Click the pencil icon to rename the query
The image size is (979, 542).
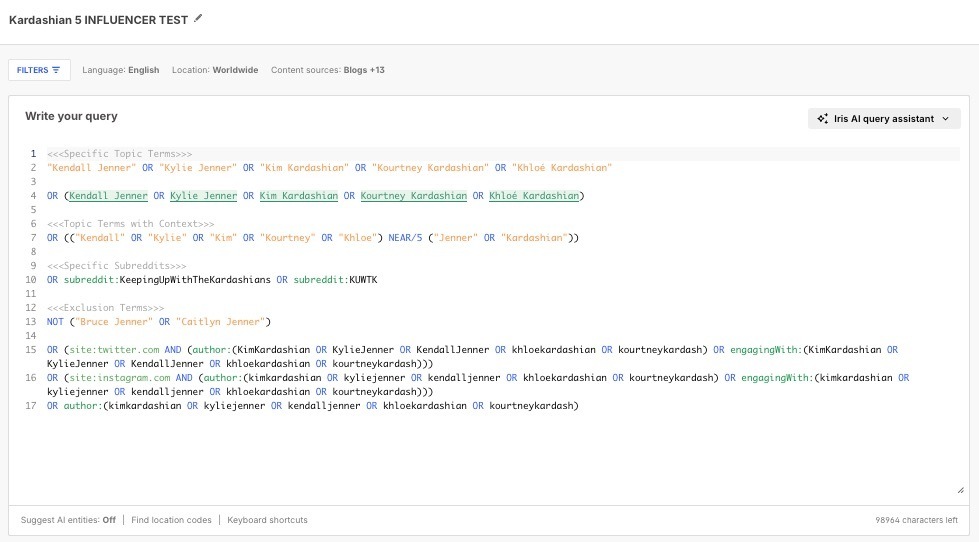[198, 19]
